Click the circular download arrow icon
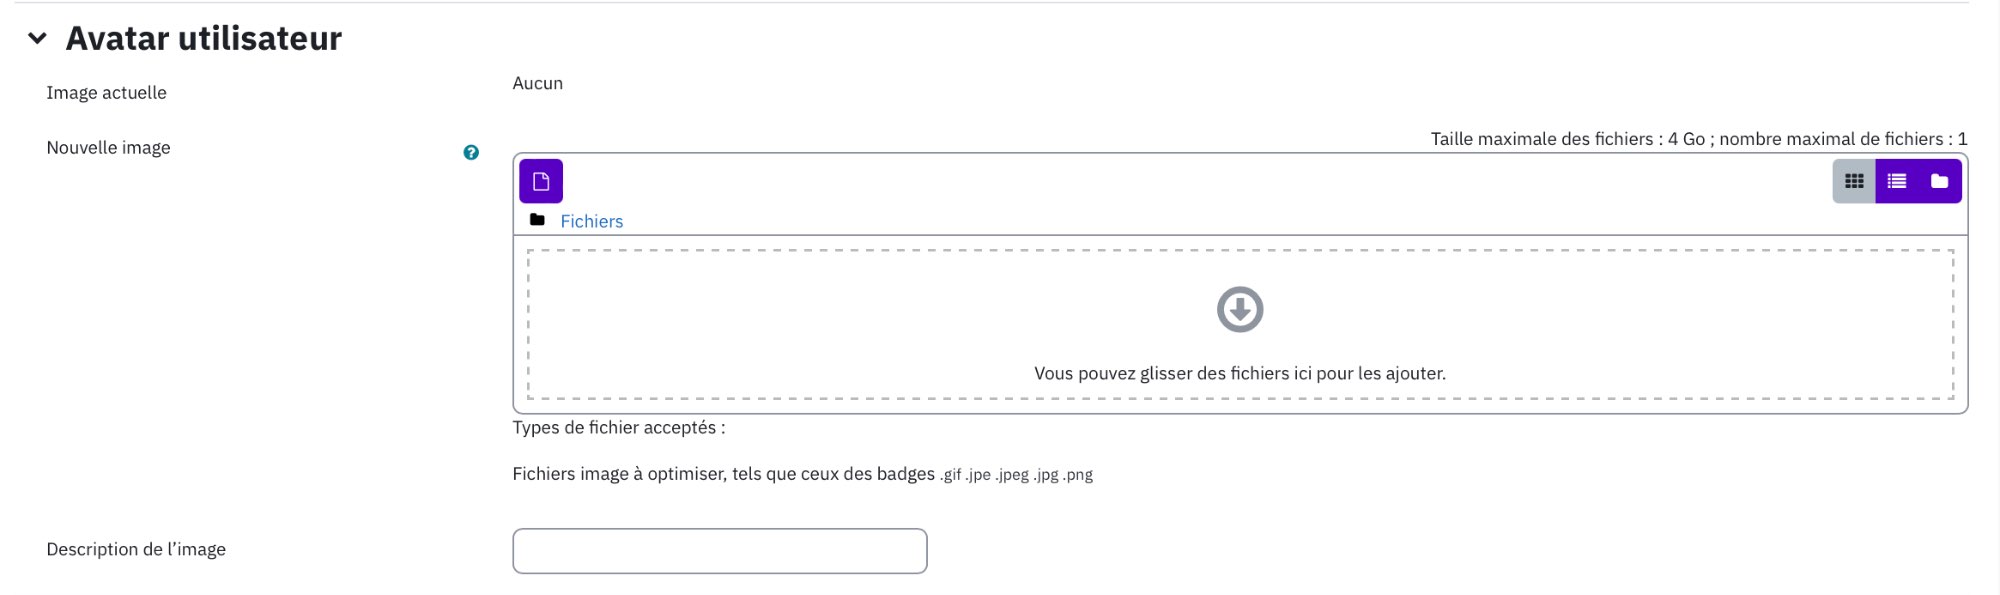Viewport: 2000px width, 595px height. click(x=1240, y=310)
